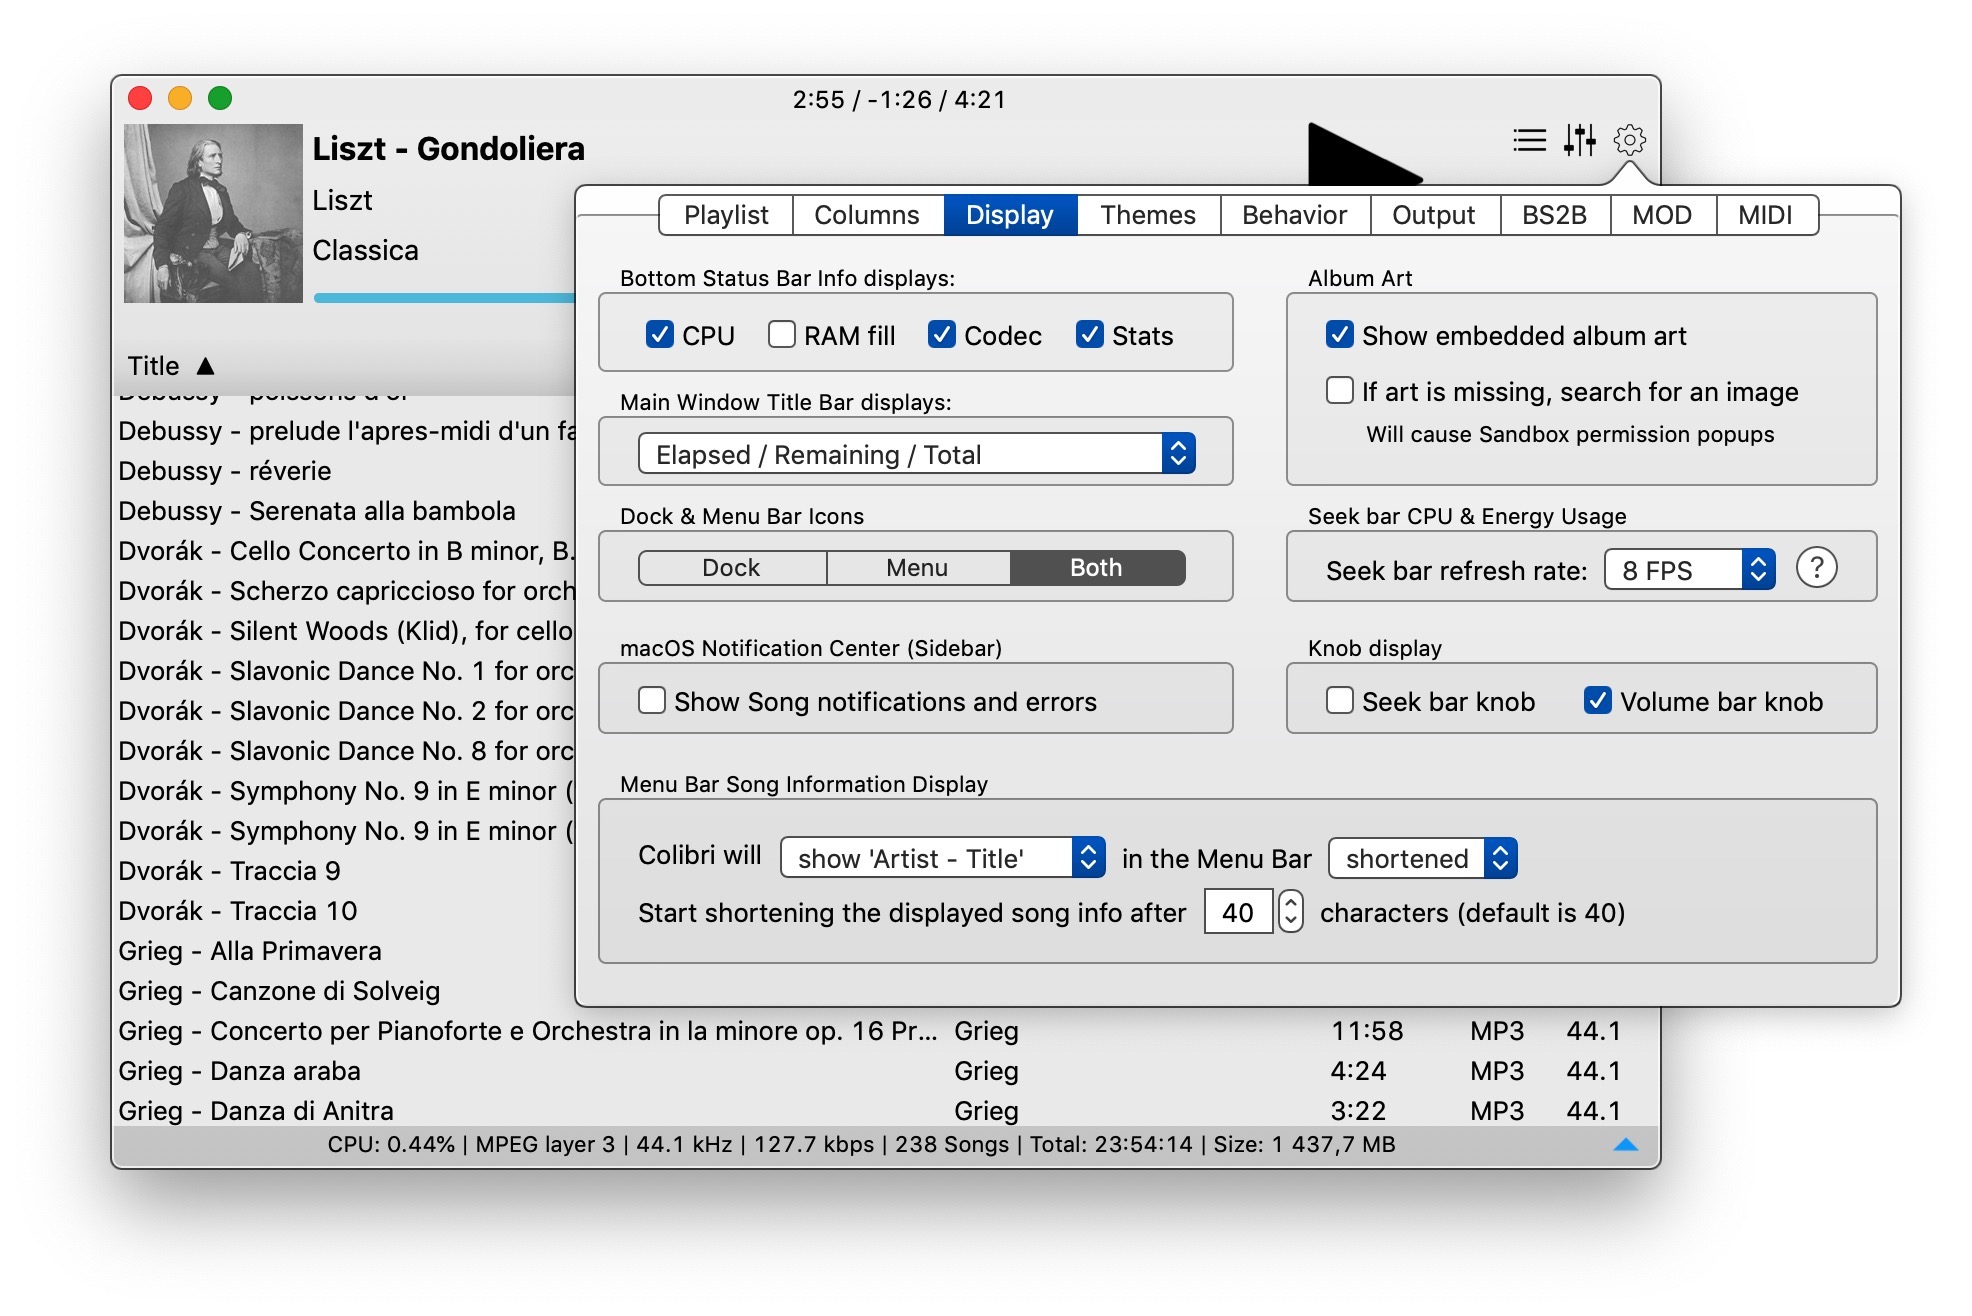Select the Menu segment button
This screenshot has width=1972, height=1316.
tap(917, 568)
